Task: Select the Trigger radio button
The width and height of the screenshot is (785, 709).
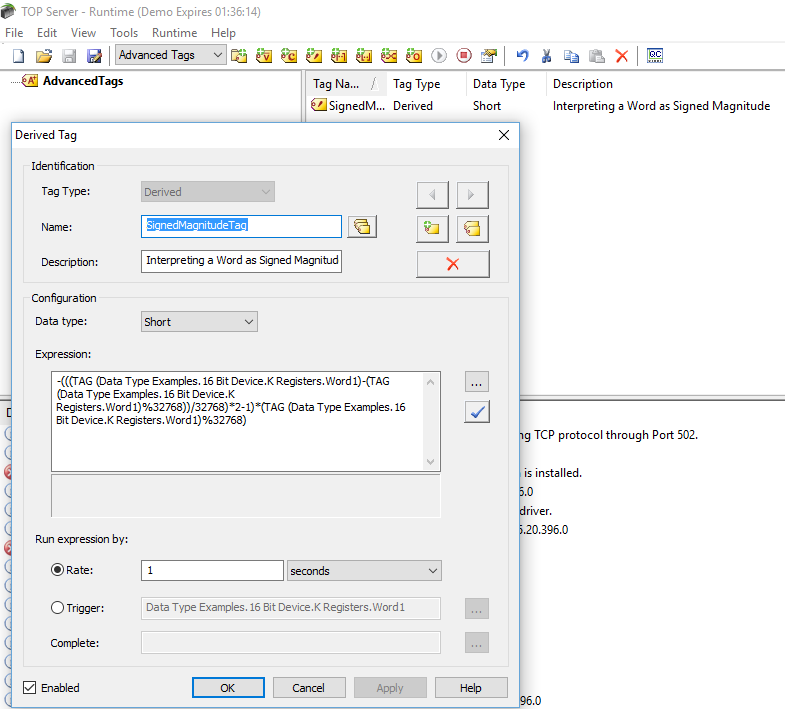Action: [x=58, y=608]
